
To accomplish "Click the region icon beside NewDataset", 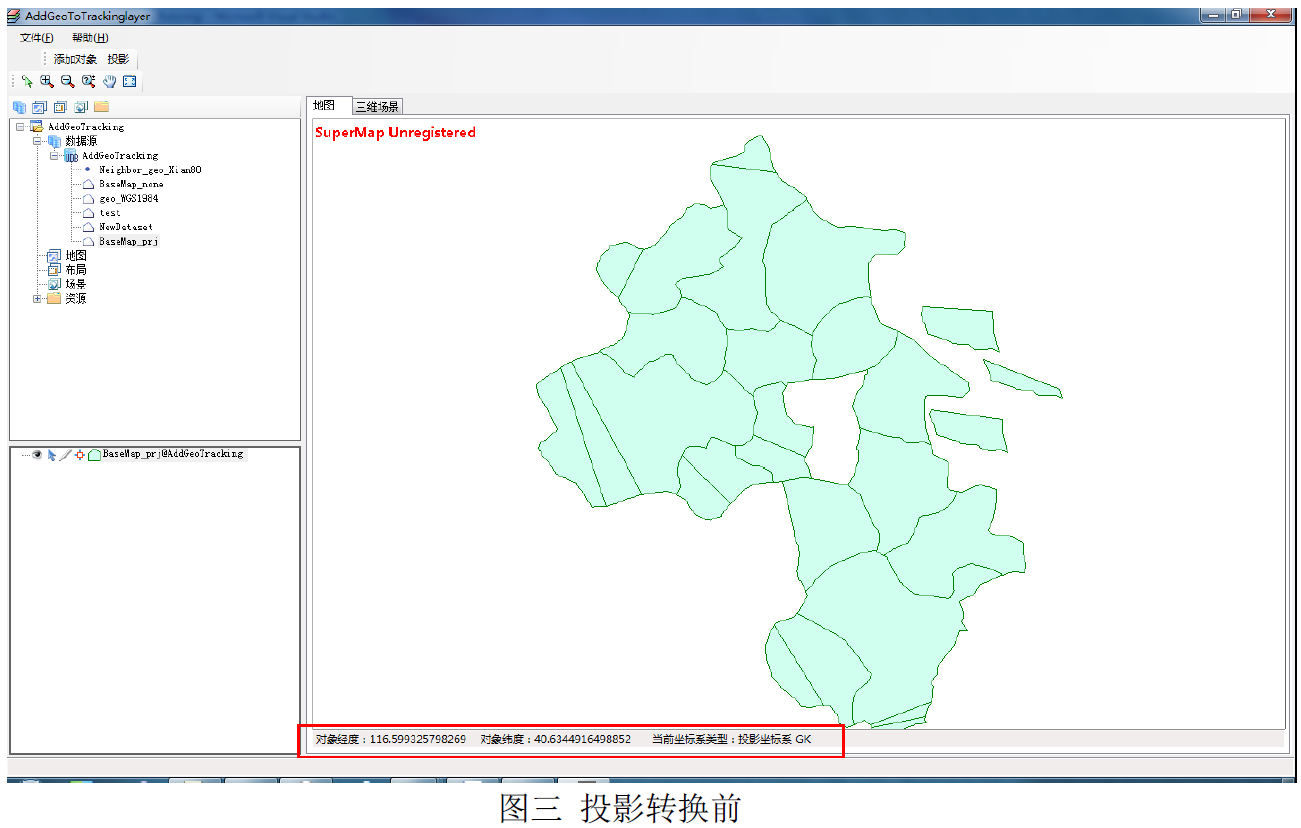I will click(88, 227).
